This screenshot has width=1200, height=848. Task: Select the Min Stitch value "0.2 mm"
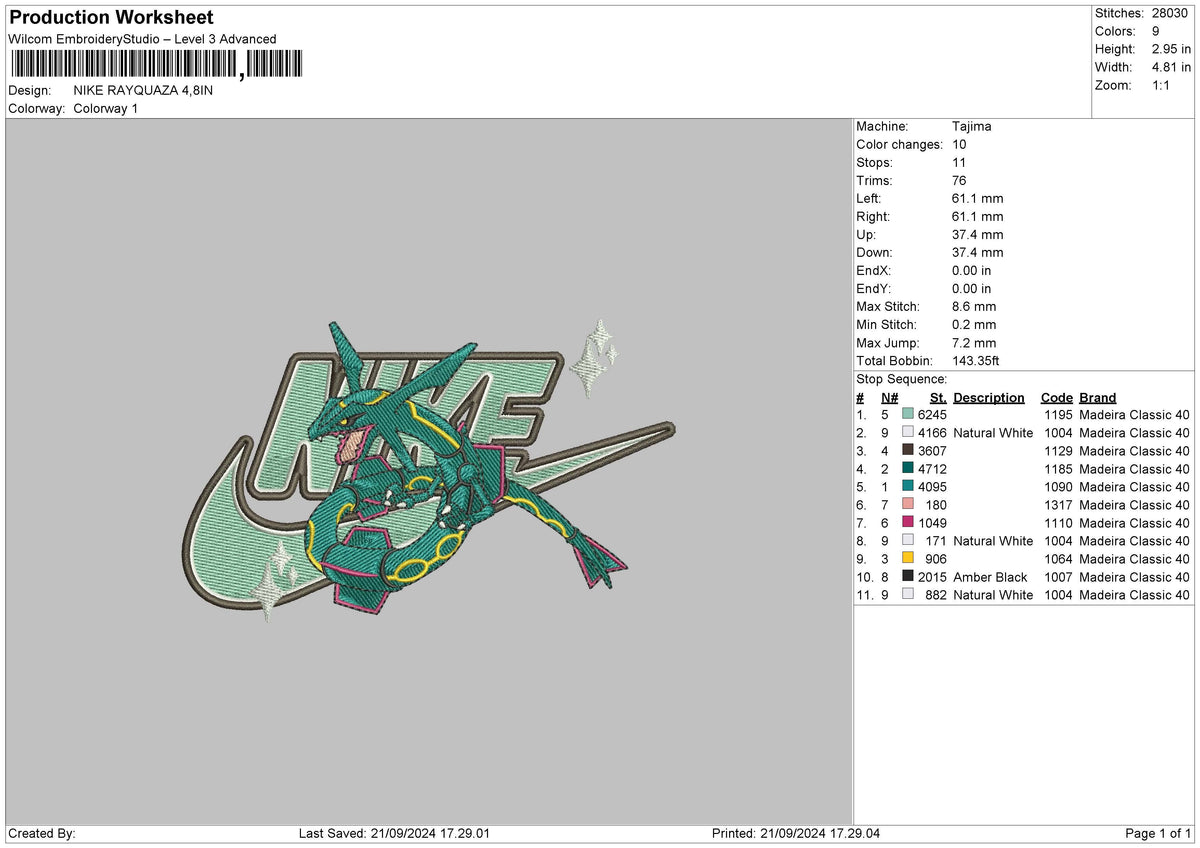[x=974, y=325]
